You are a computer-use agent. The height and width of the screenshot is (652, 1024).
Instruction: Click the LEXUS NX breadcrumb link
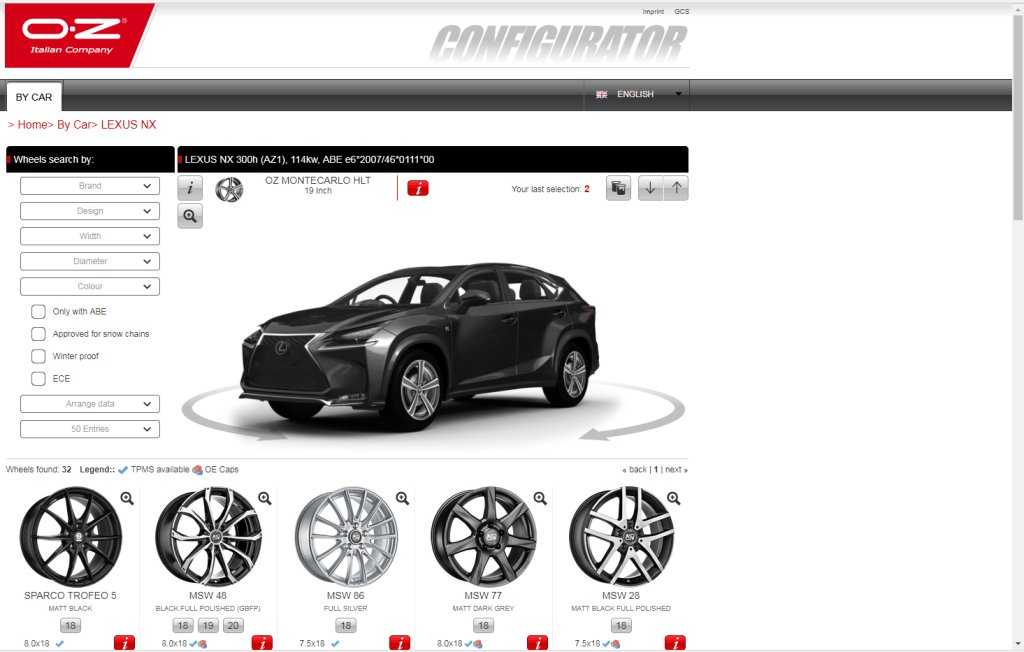pos(129,125)
